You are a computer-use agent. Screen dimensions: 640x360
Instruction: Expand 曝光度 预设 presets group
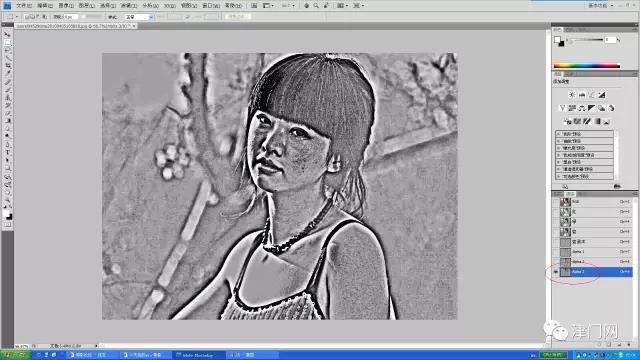(x=559, y=148)
